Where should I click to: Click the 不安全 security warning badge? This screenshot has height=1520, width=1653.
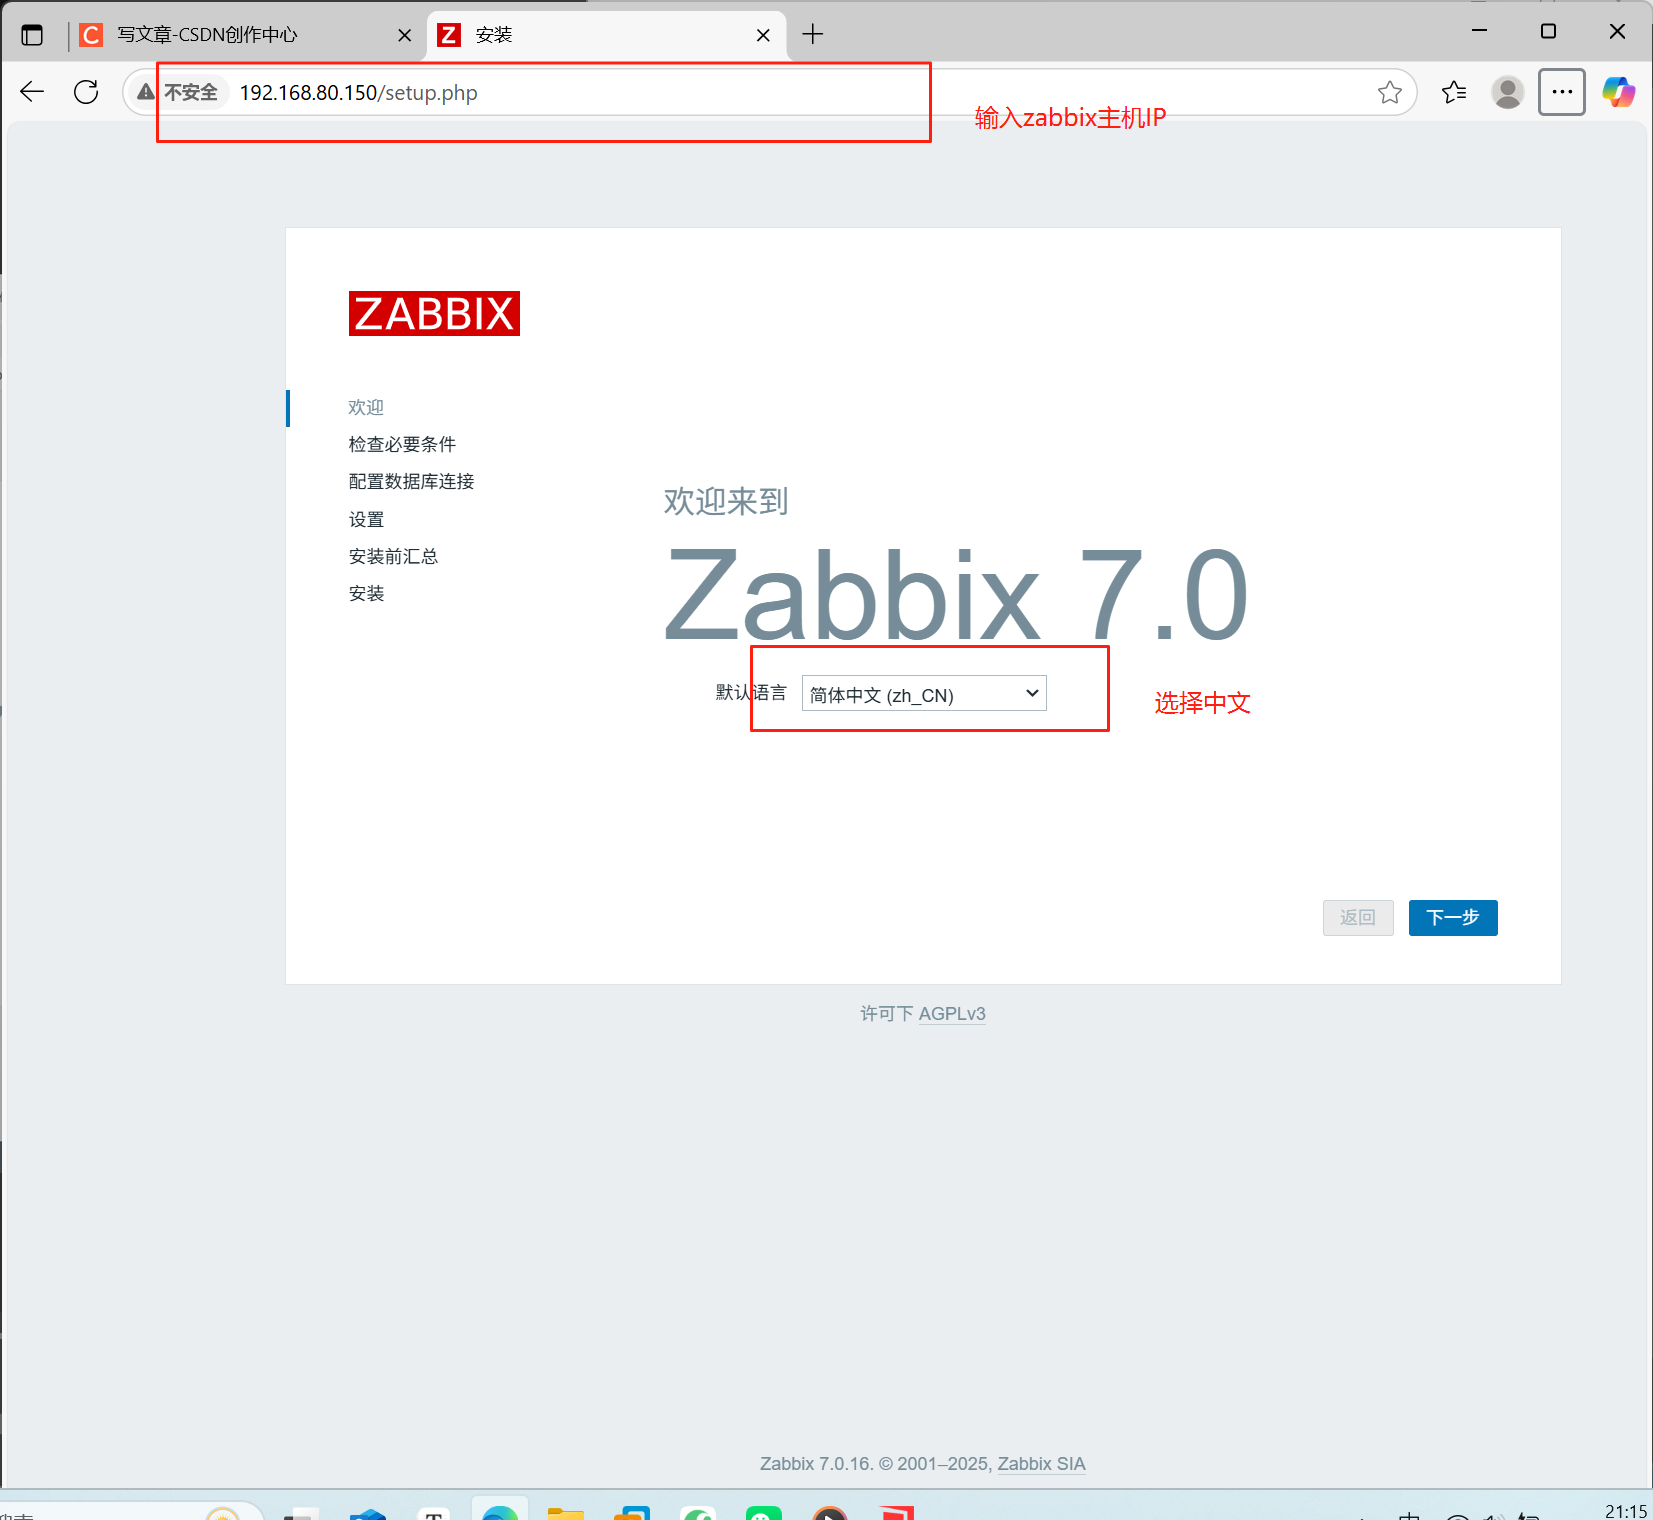178,92
